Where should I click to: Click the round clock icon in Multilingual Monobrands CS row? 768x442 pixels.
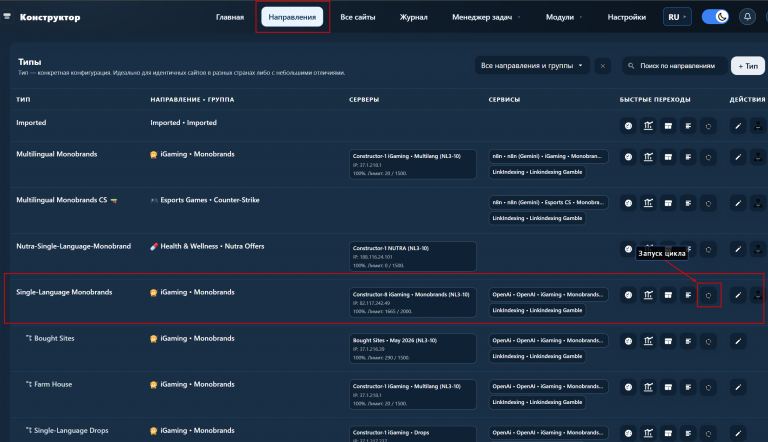click(628, 203)
